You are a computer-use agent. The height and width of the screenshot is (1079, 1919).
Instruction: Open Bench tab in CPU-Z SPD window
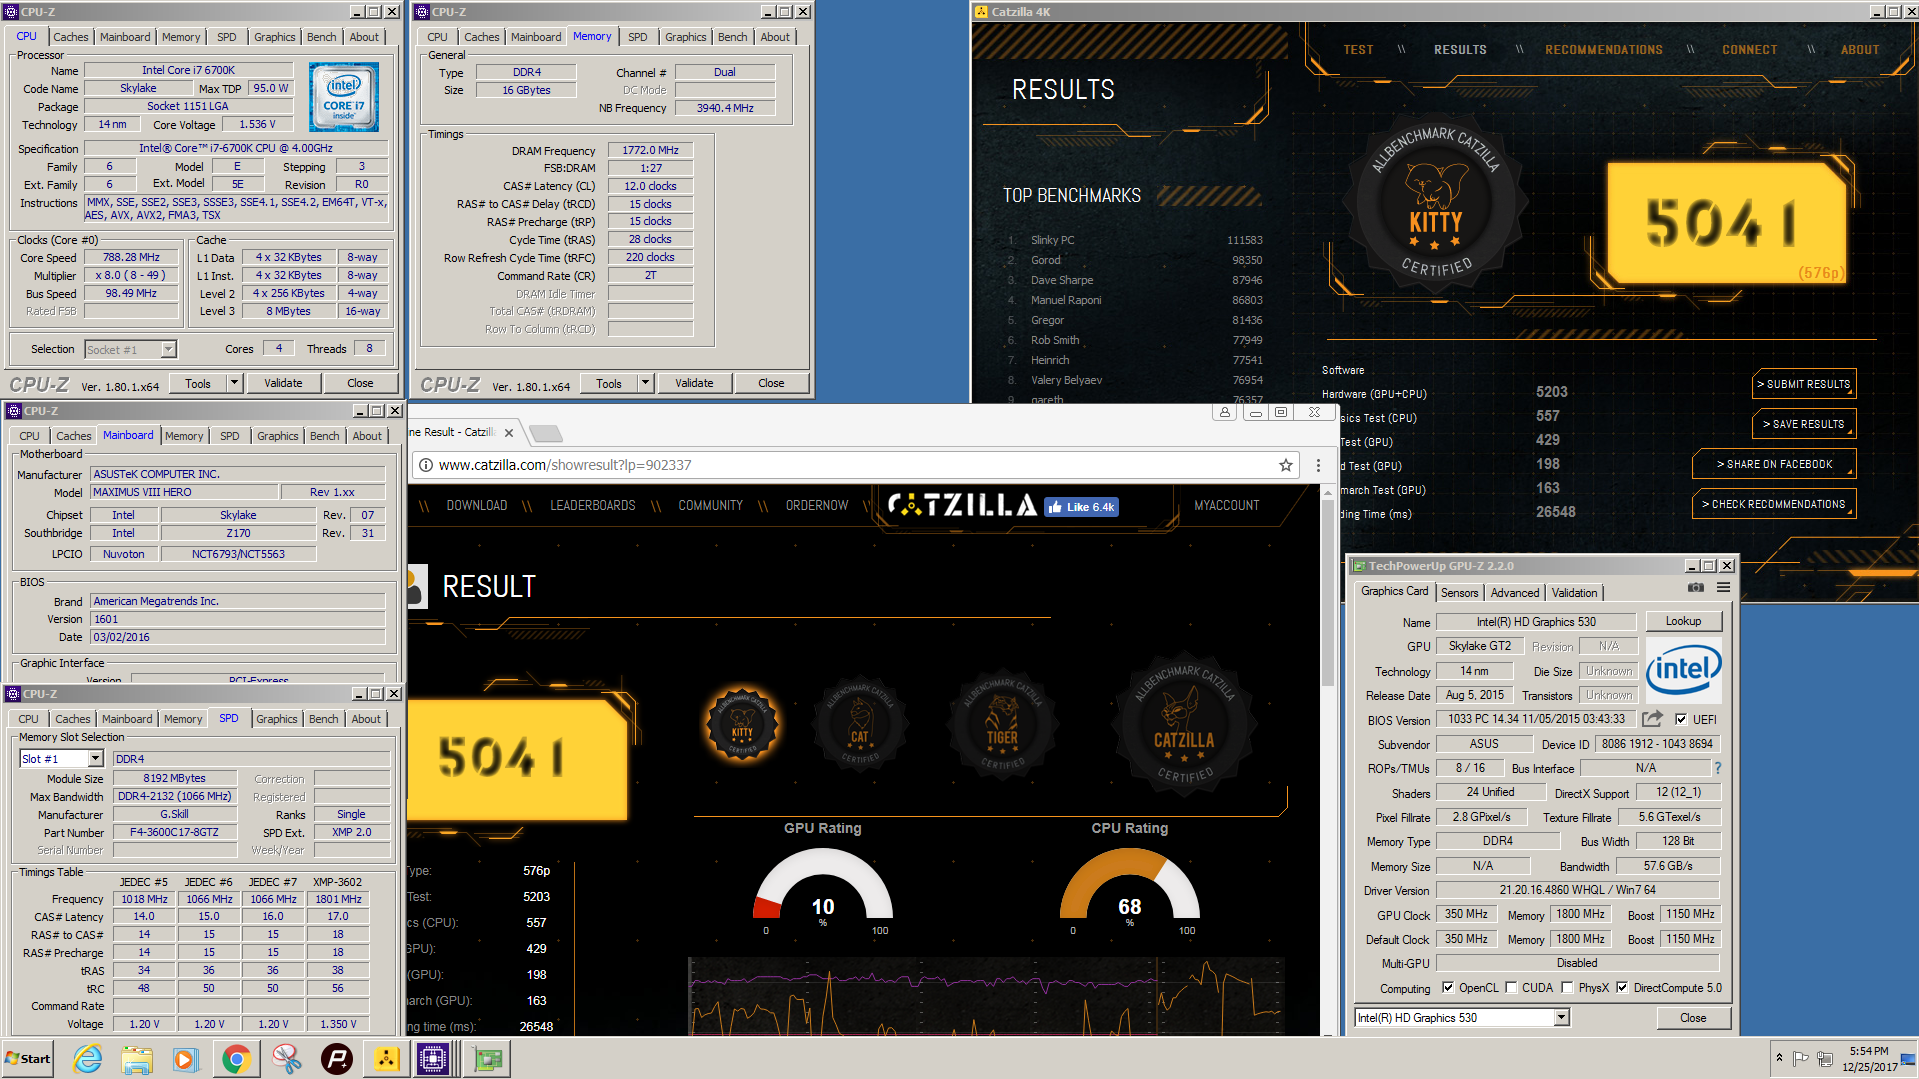tap(323, 719)
